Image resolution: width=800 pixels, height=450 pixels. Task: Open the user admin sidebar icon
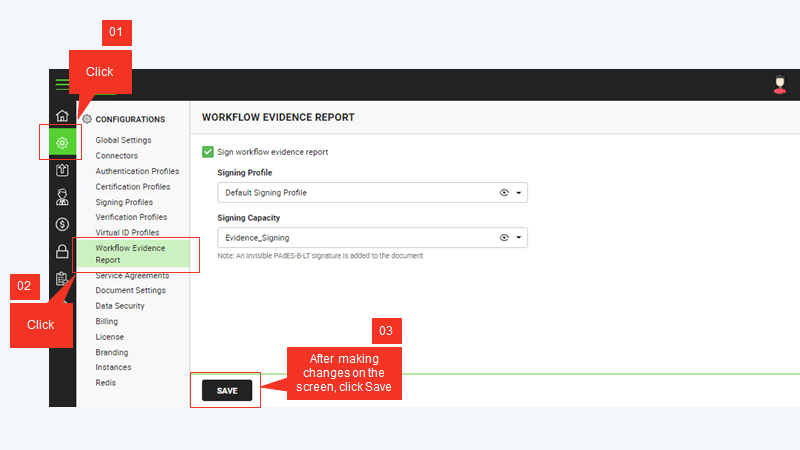pos(62,197)
